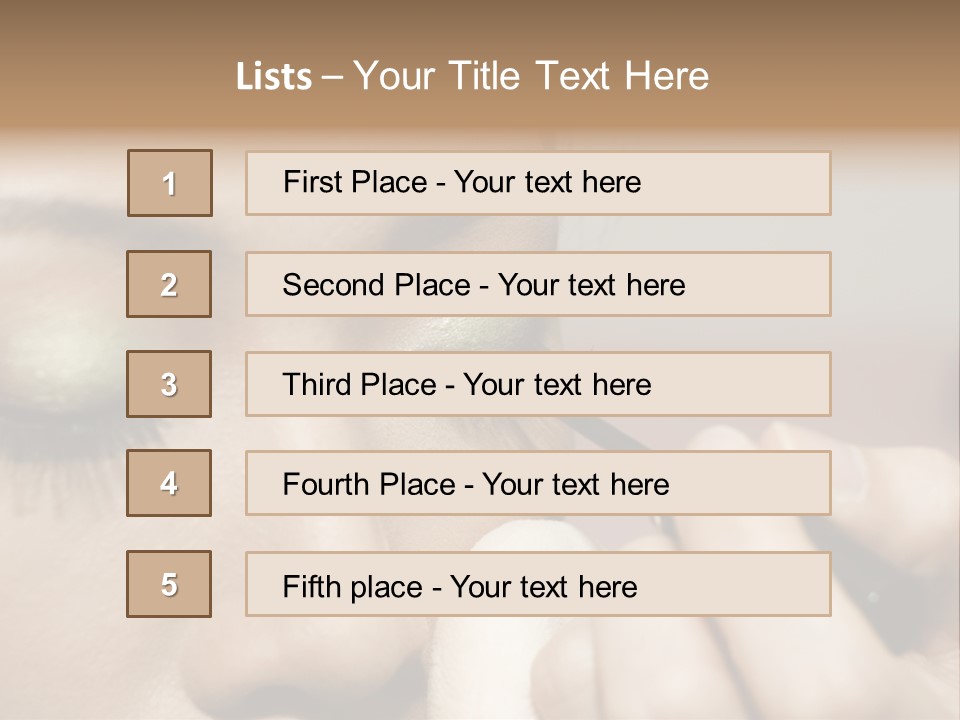Image resolution: width=960 pixels, height=720 pixels.
Task: Click the Fifth place text box
Action: coord(538,584)
